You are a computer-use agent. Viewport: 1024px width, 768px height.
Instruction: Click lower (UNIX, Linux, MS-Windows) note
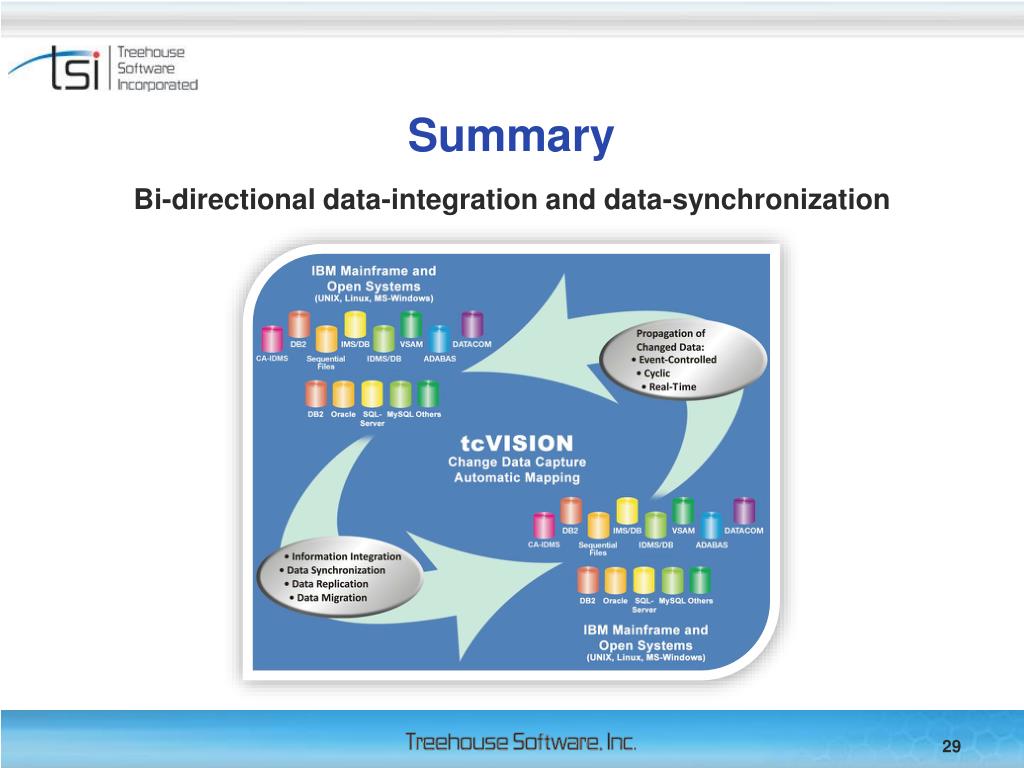click(645, 658)
